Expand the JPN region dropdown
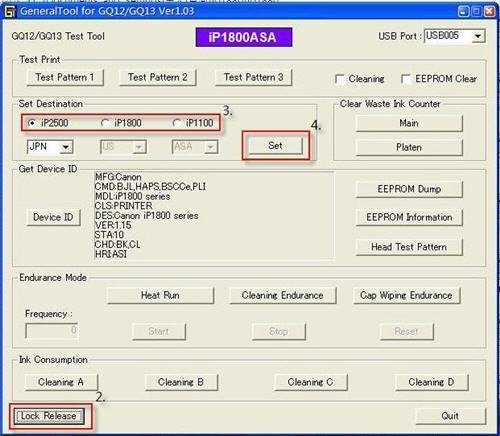Screen dimensions: 500x436 click(x=66, y=147)
